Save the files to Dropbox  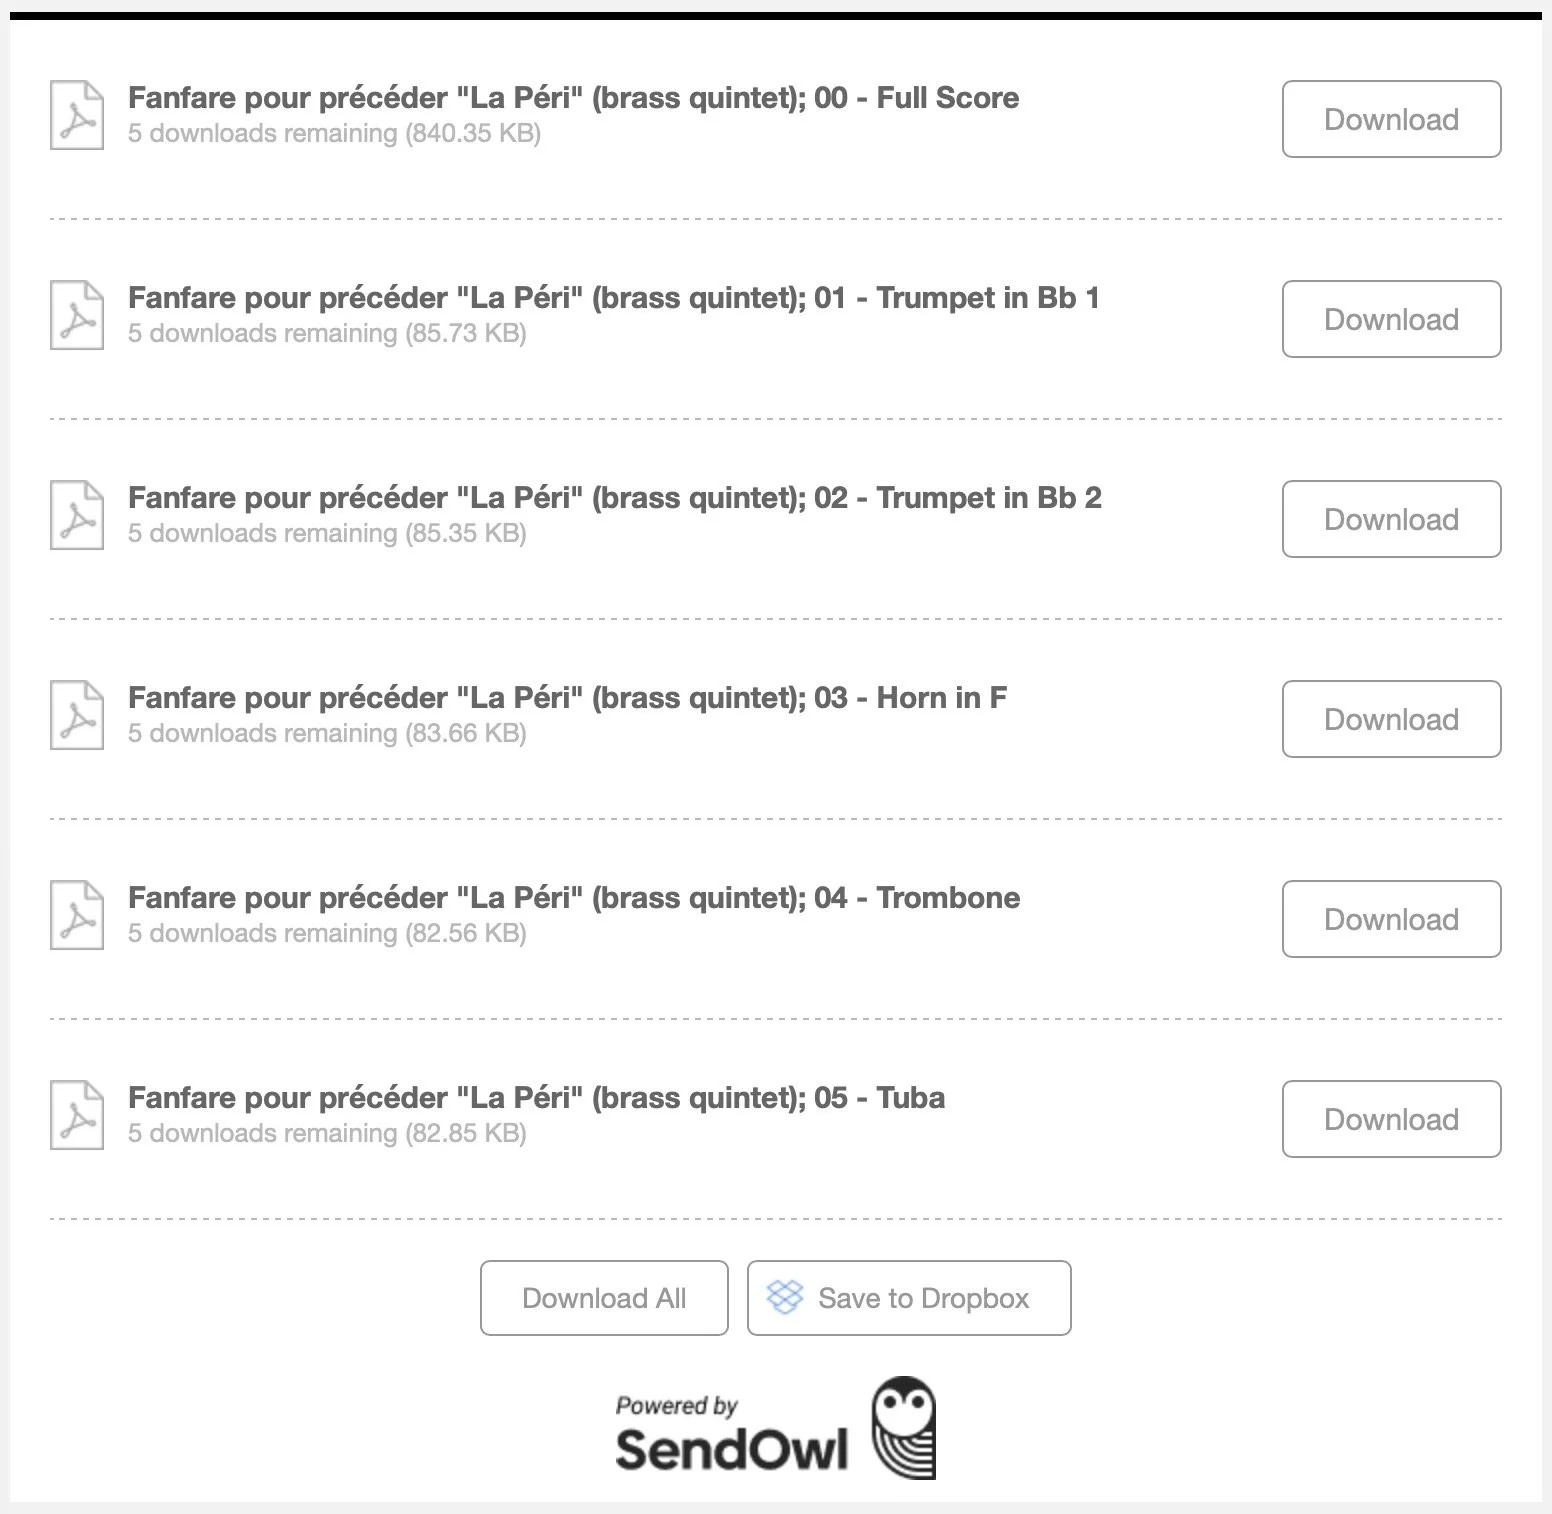pos(909,1298)
